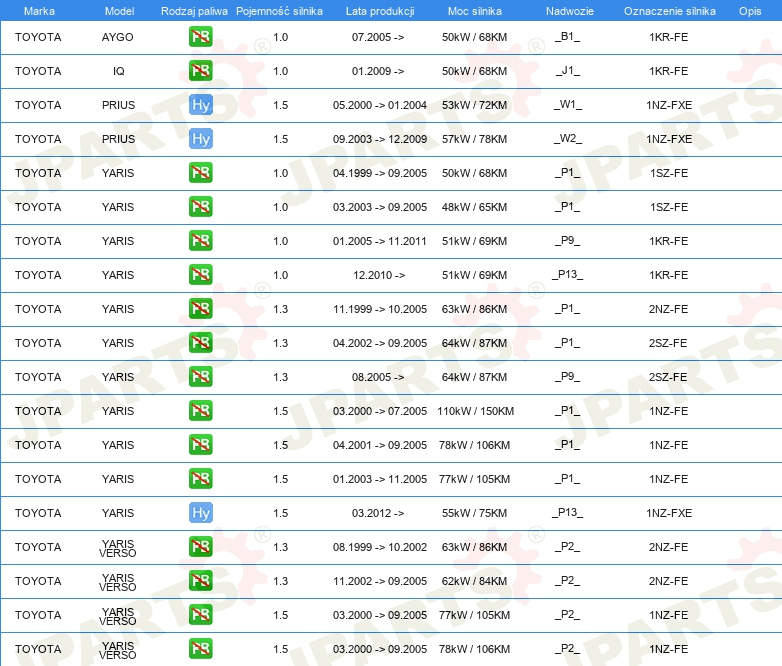Click petrol icon for YARIS VERSO 62kW row
Screen dimensions: 782x666
(x=200, y=581)
